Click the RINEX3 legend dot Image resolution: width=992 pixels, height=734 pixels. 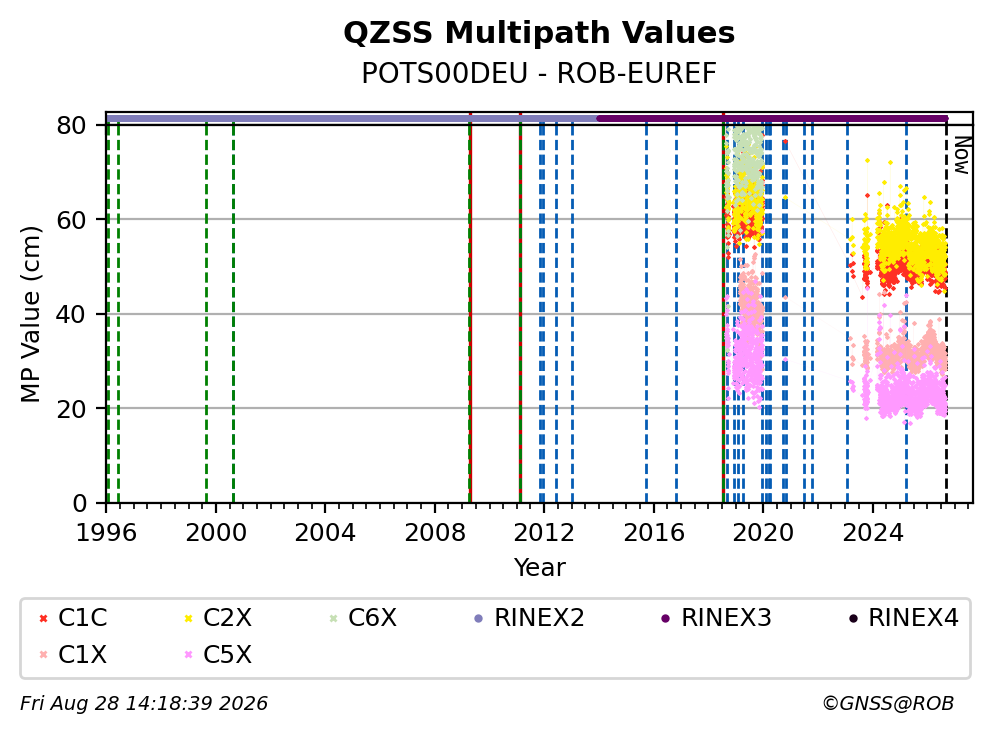pyautogui.click(x=665, y=618)
